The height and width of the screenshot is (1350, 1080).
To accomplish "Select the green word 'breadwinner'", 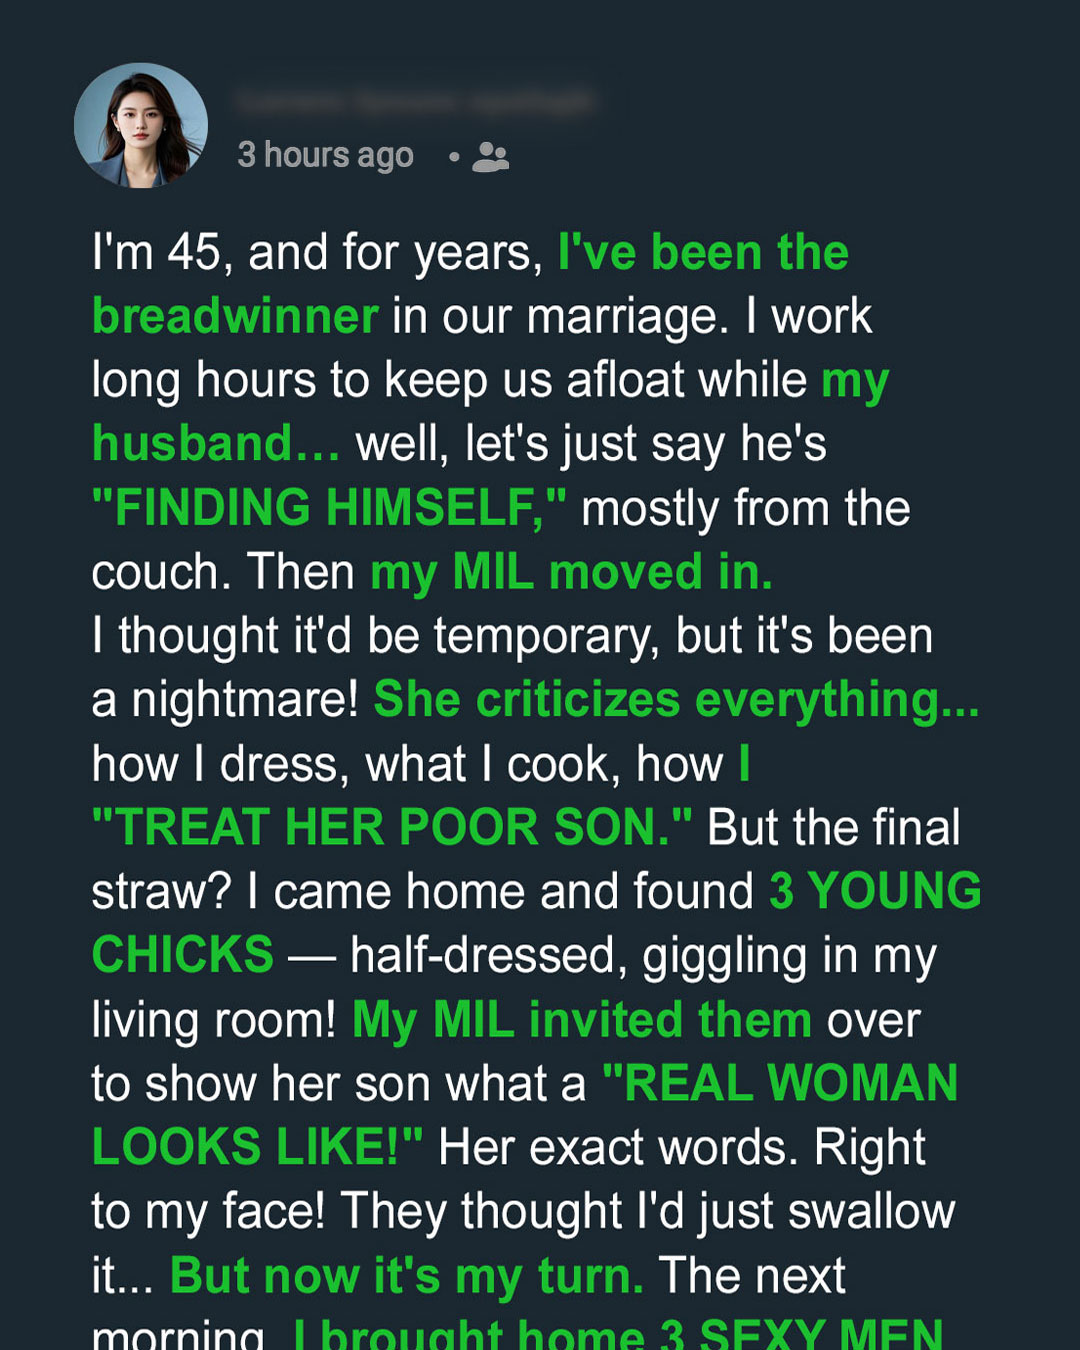I will (x=235, y=316).
